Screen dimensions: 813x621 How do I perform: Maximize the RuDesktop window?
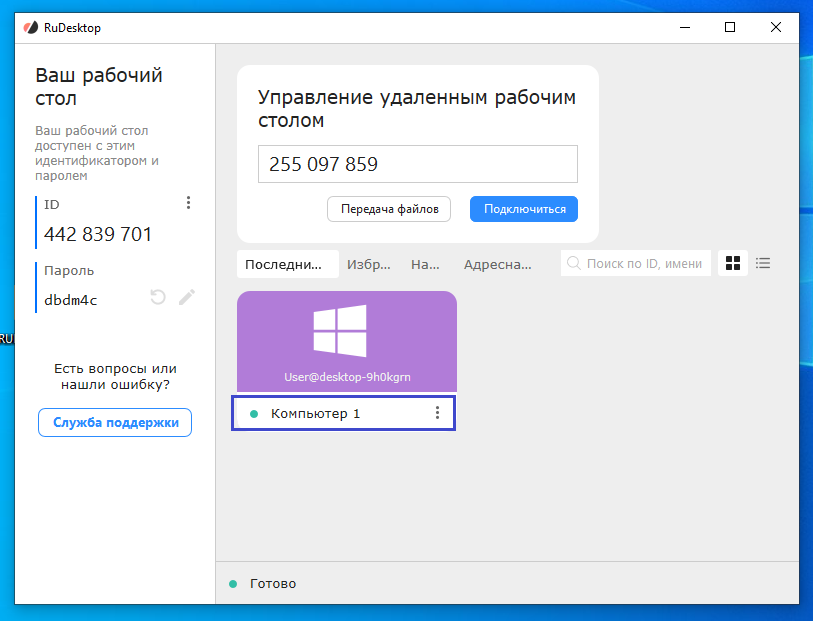[730, 27]
